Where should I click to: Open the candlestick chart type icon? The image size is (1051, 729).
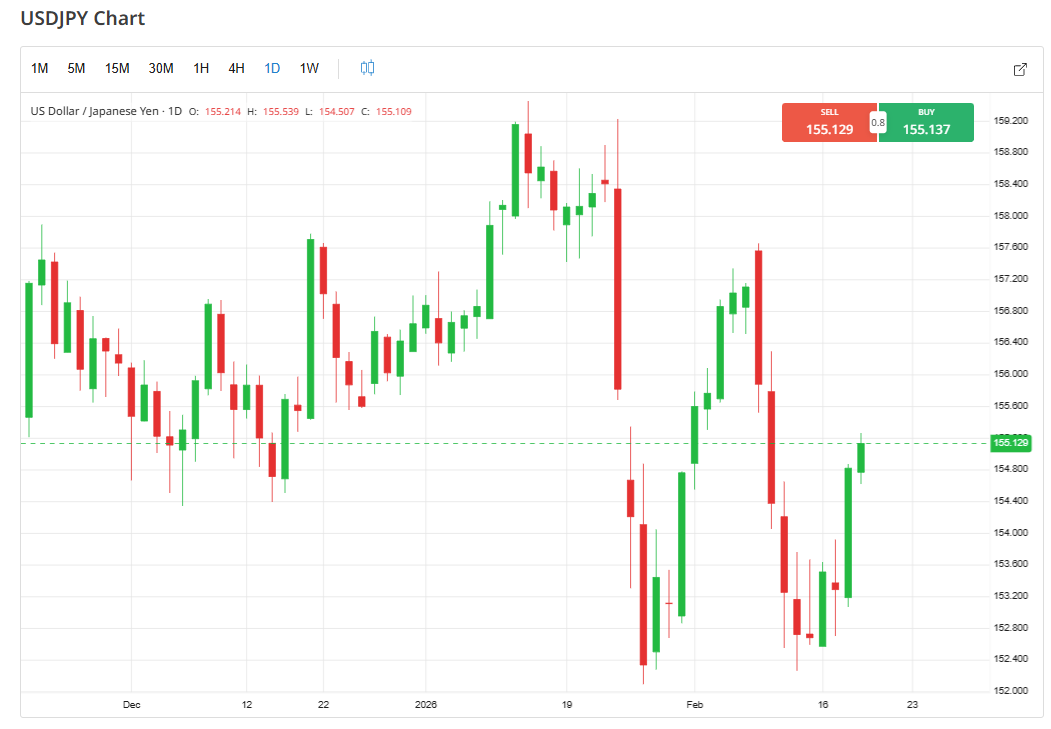368,68
